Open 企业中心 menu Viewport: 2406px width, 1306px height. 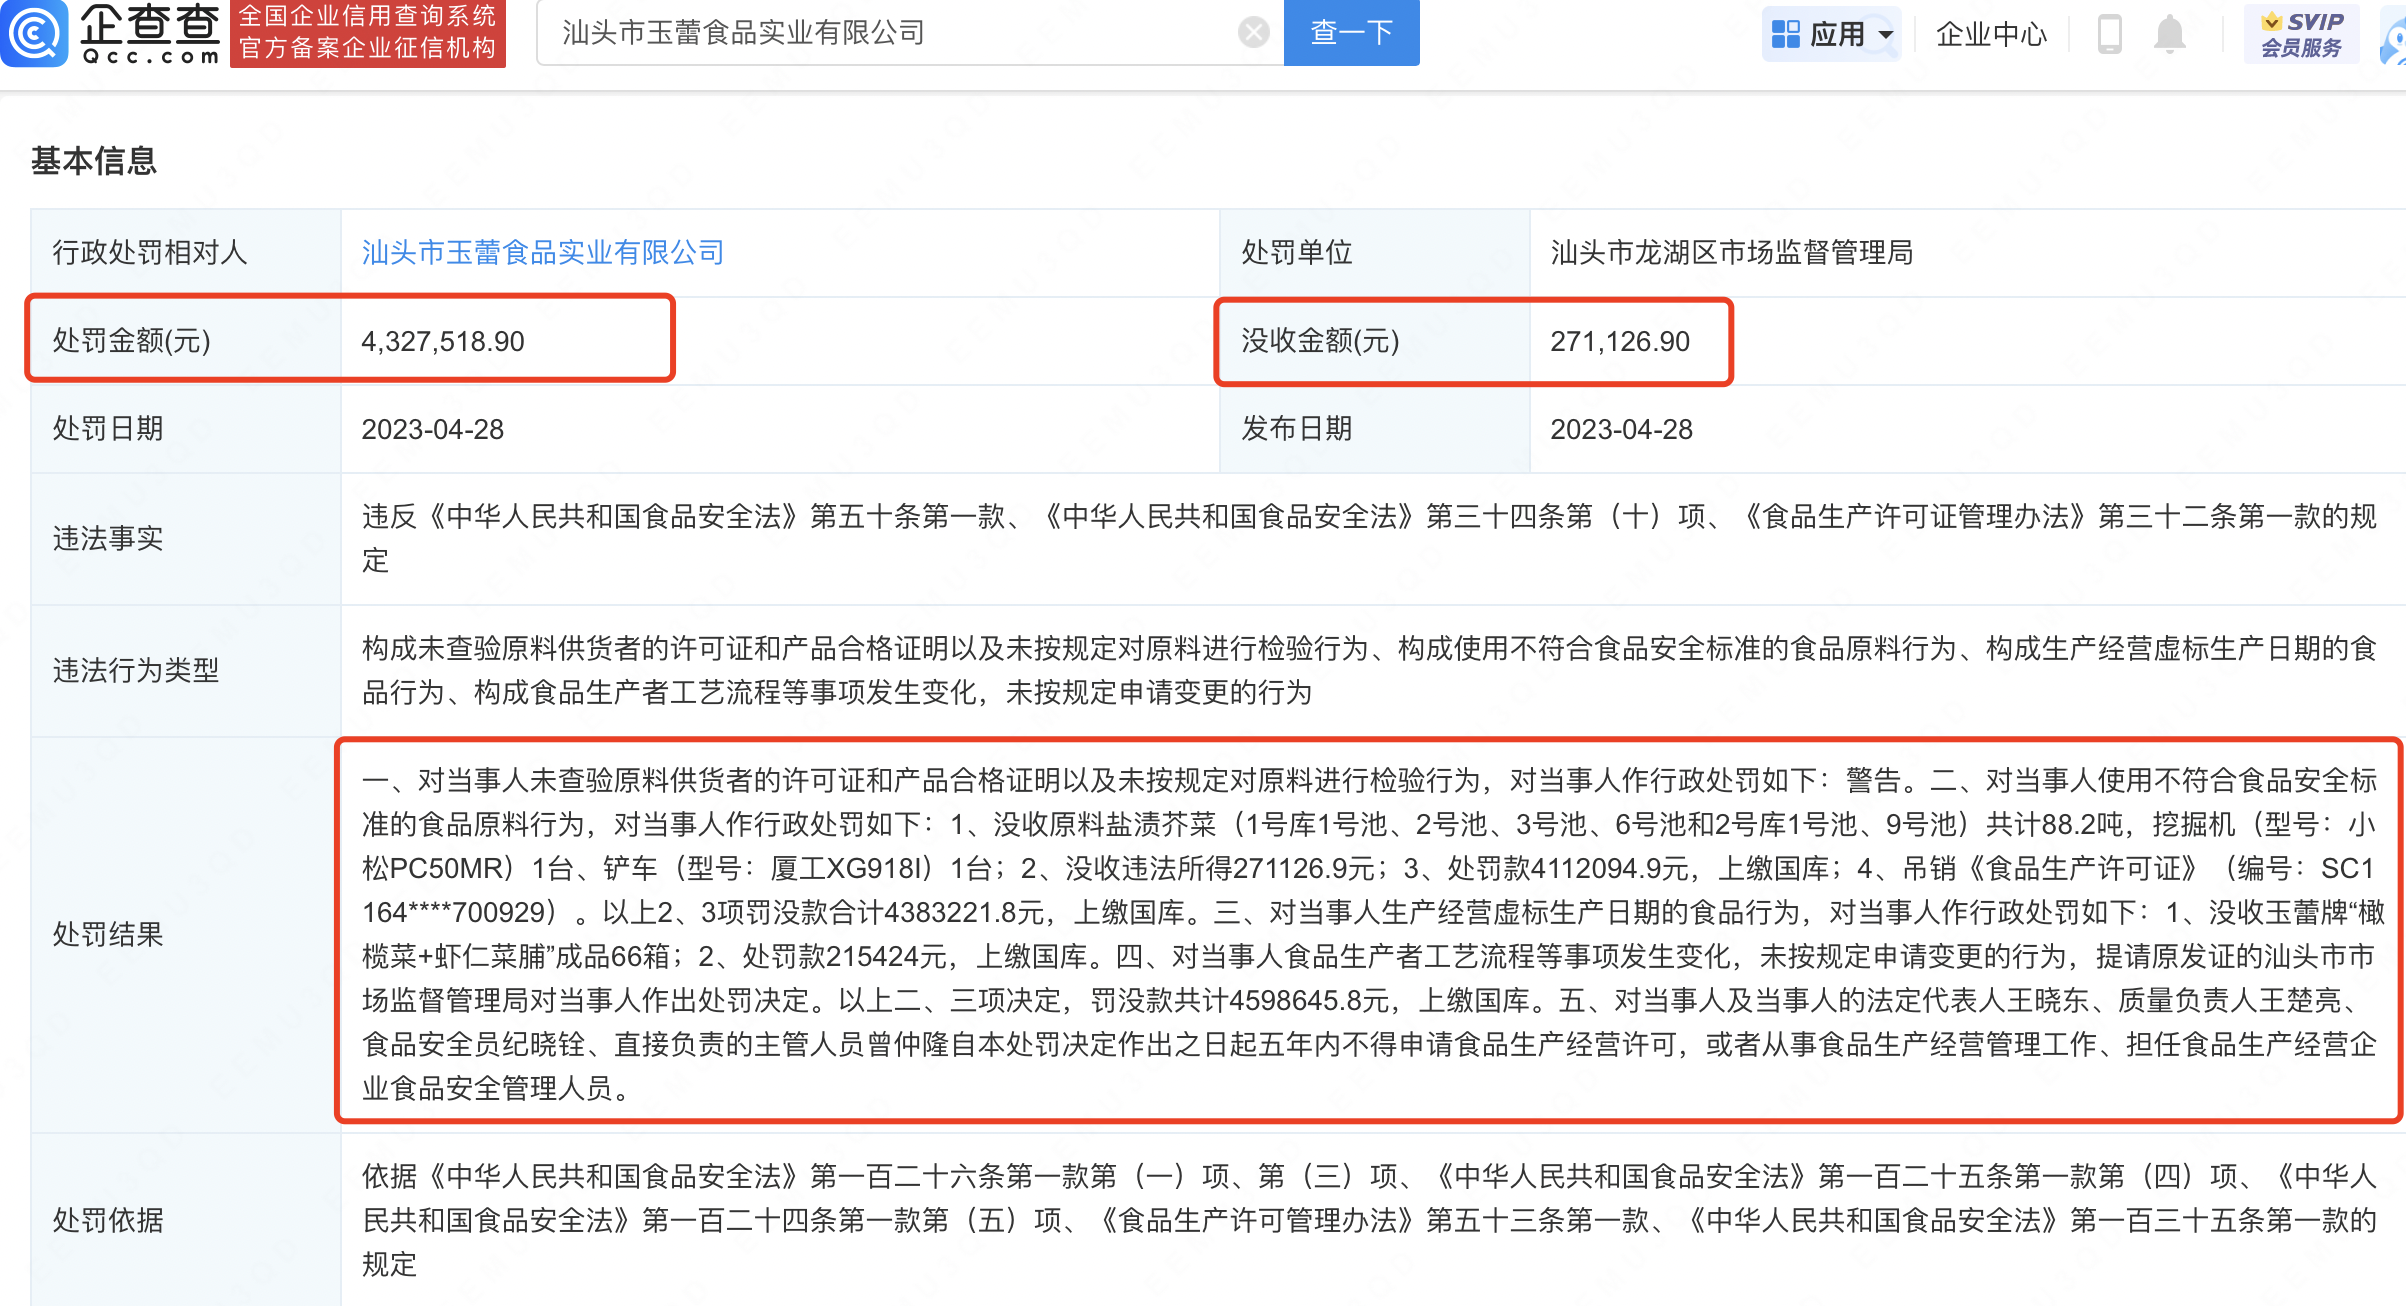click(1991, 34)
